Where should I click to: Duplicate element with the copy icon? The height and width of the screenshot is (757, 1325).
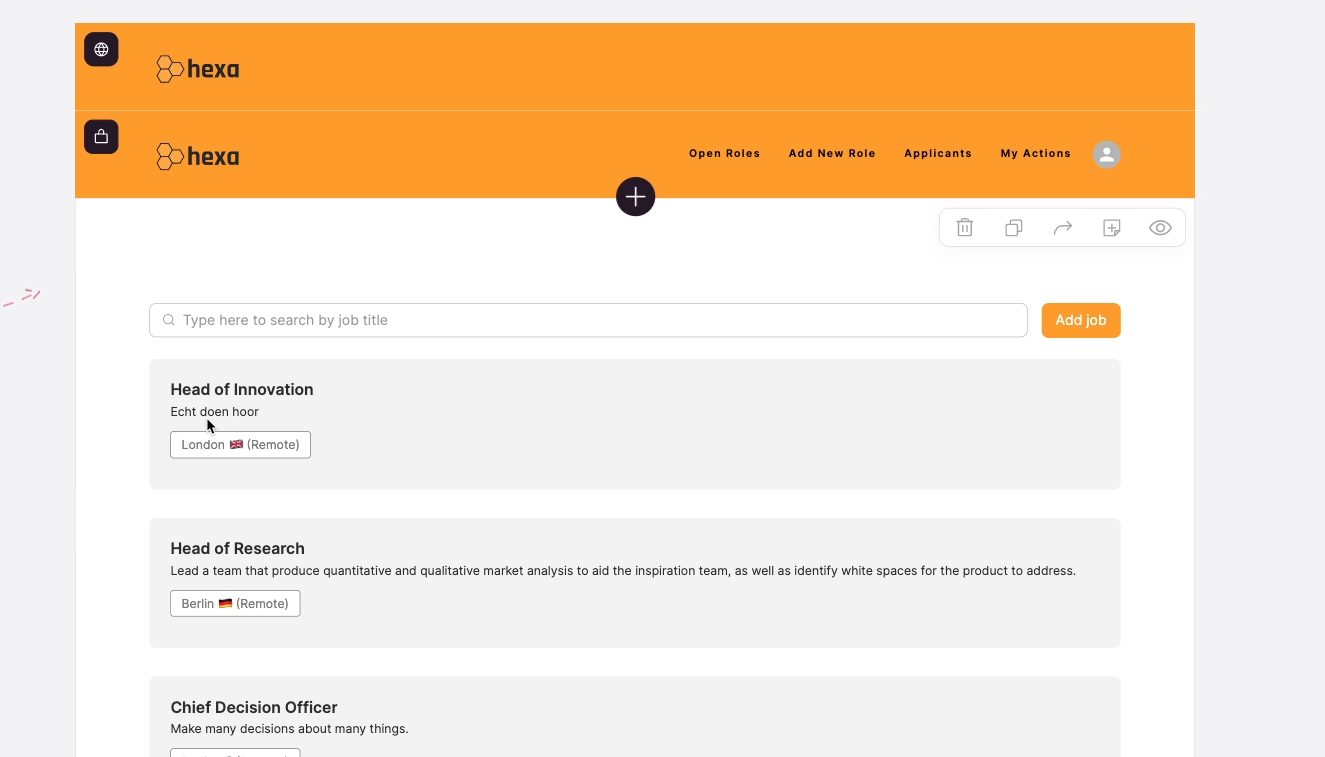point(1014,228)
